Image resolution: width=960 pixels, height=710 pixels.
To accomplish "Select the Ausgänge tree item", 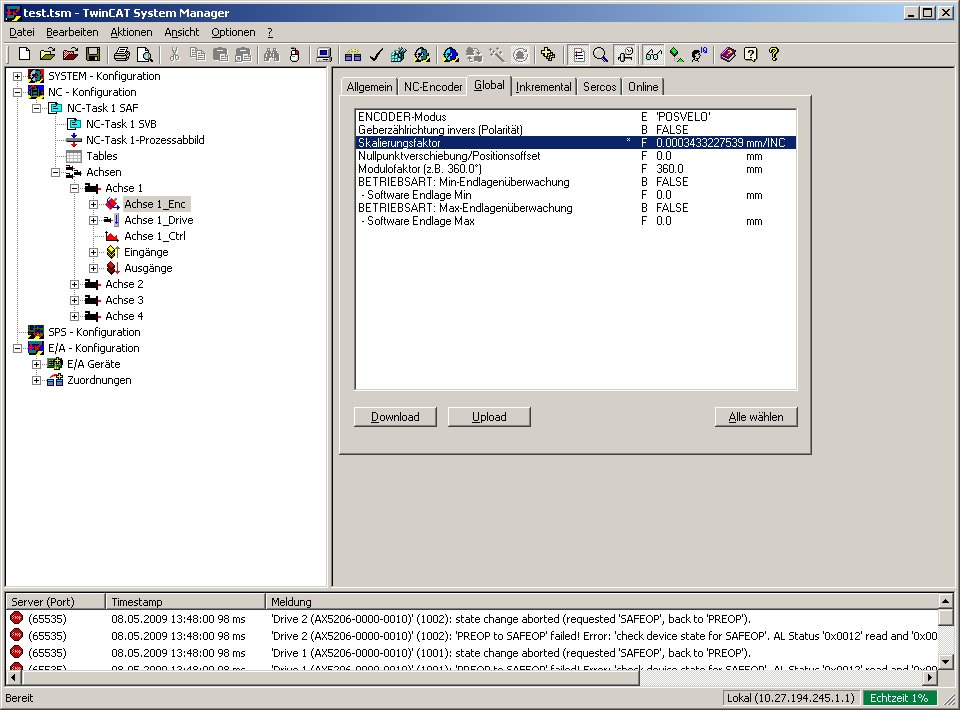I will 148,268.
